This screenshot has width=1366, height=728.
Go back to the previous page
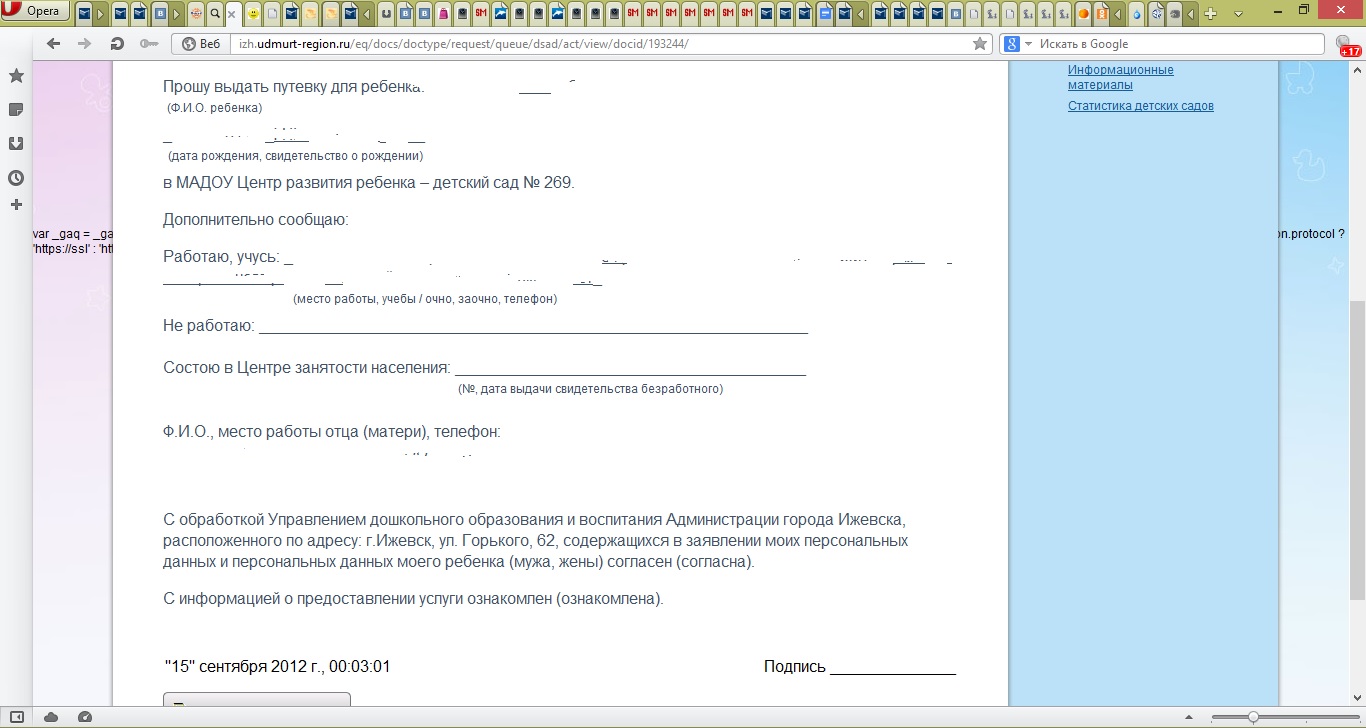[x=53, y=44]
